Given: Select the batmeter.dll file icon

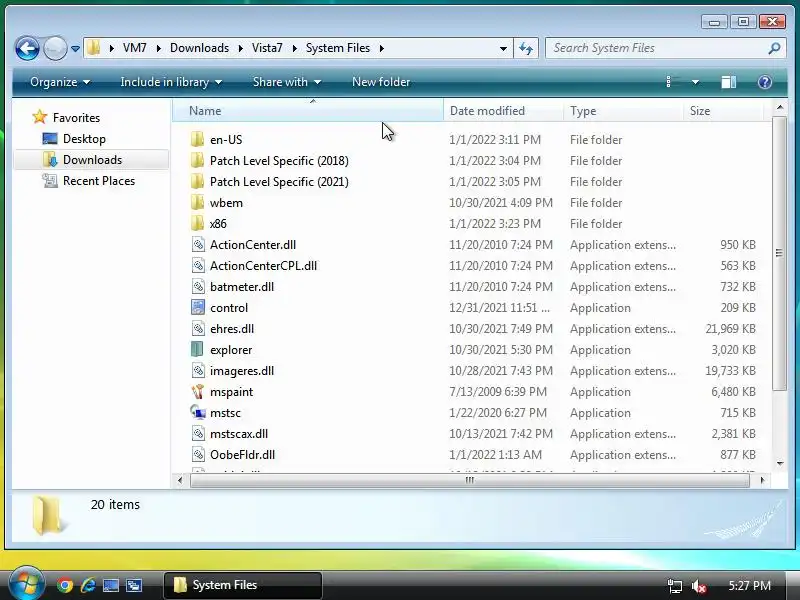Looking at the screenshot, I should pos(198,287).
